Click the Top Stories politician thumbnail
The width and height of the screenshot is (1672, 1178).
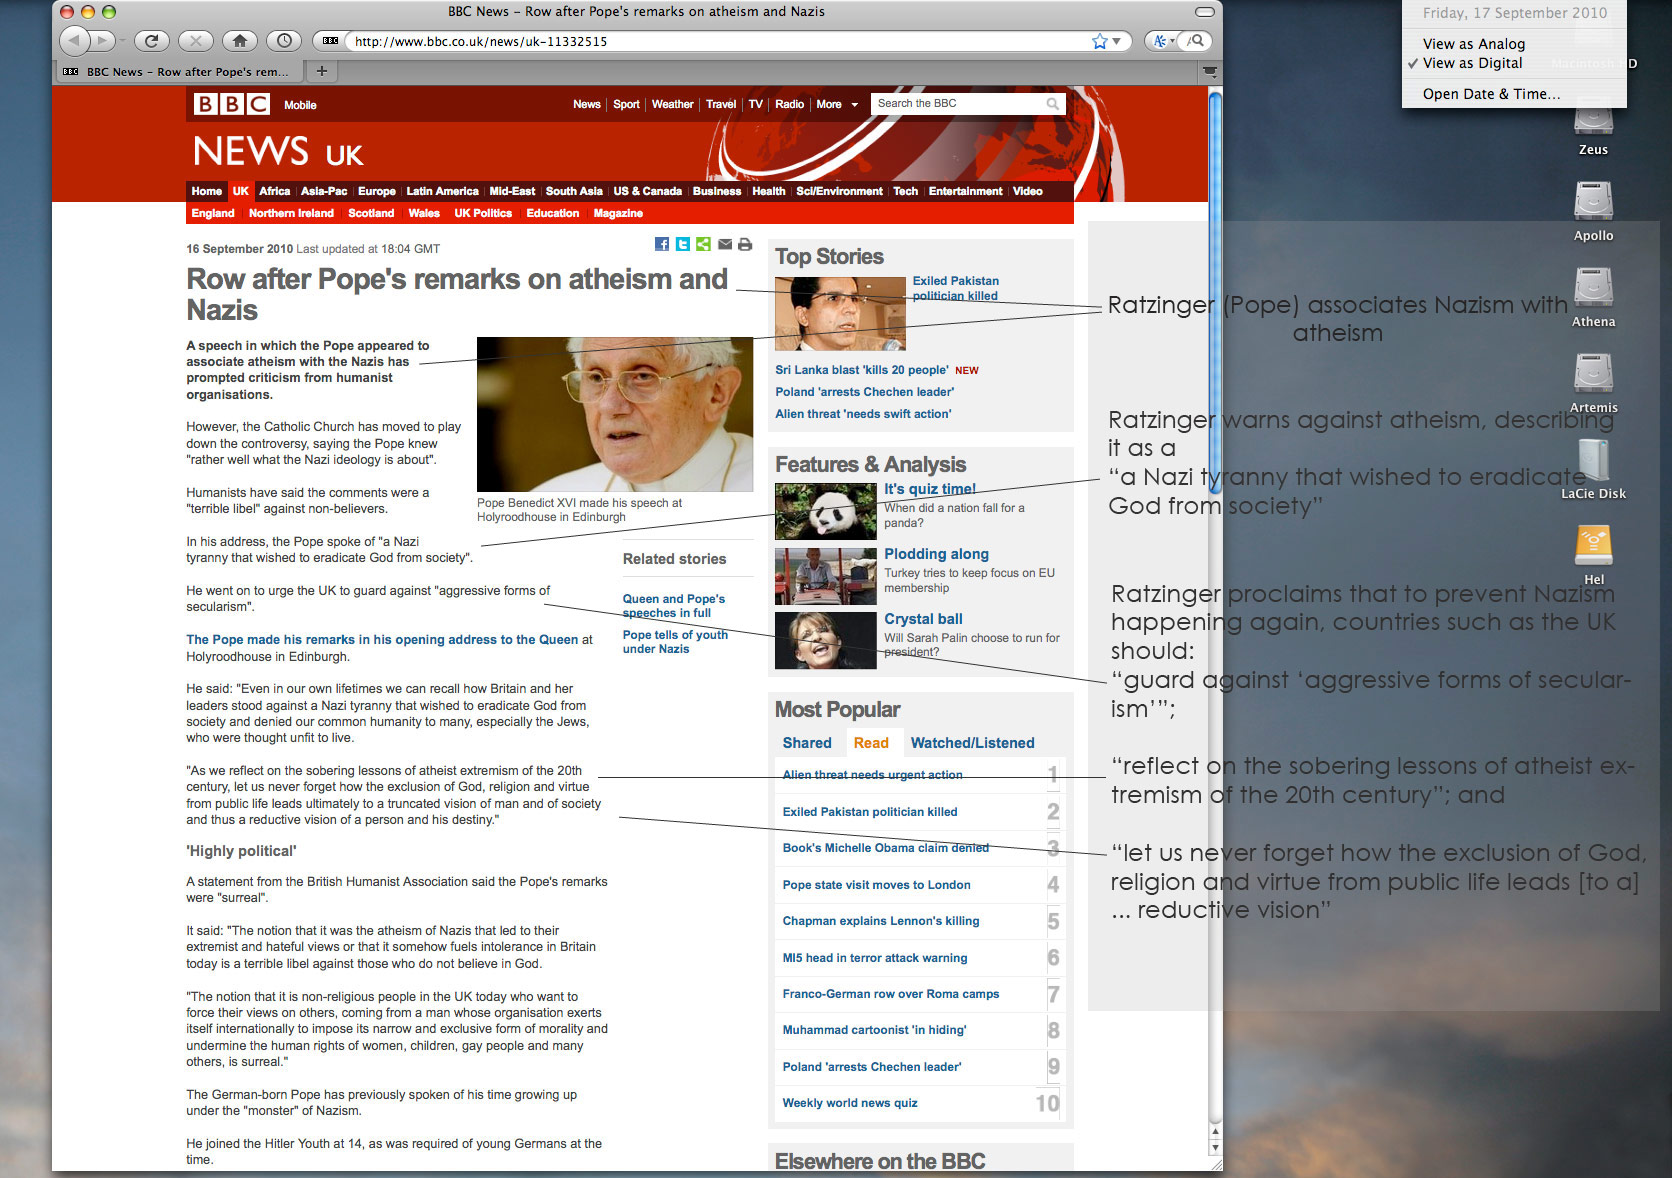point(840,314)
